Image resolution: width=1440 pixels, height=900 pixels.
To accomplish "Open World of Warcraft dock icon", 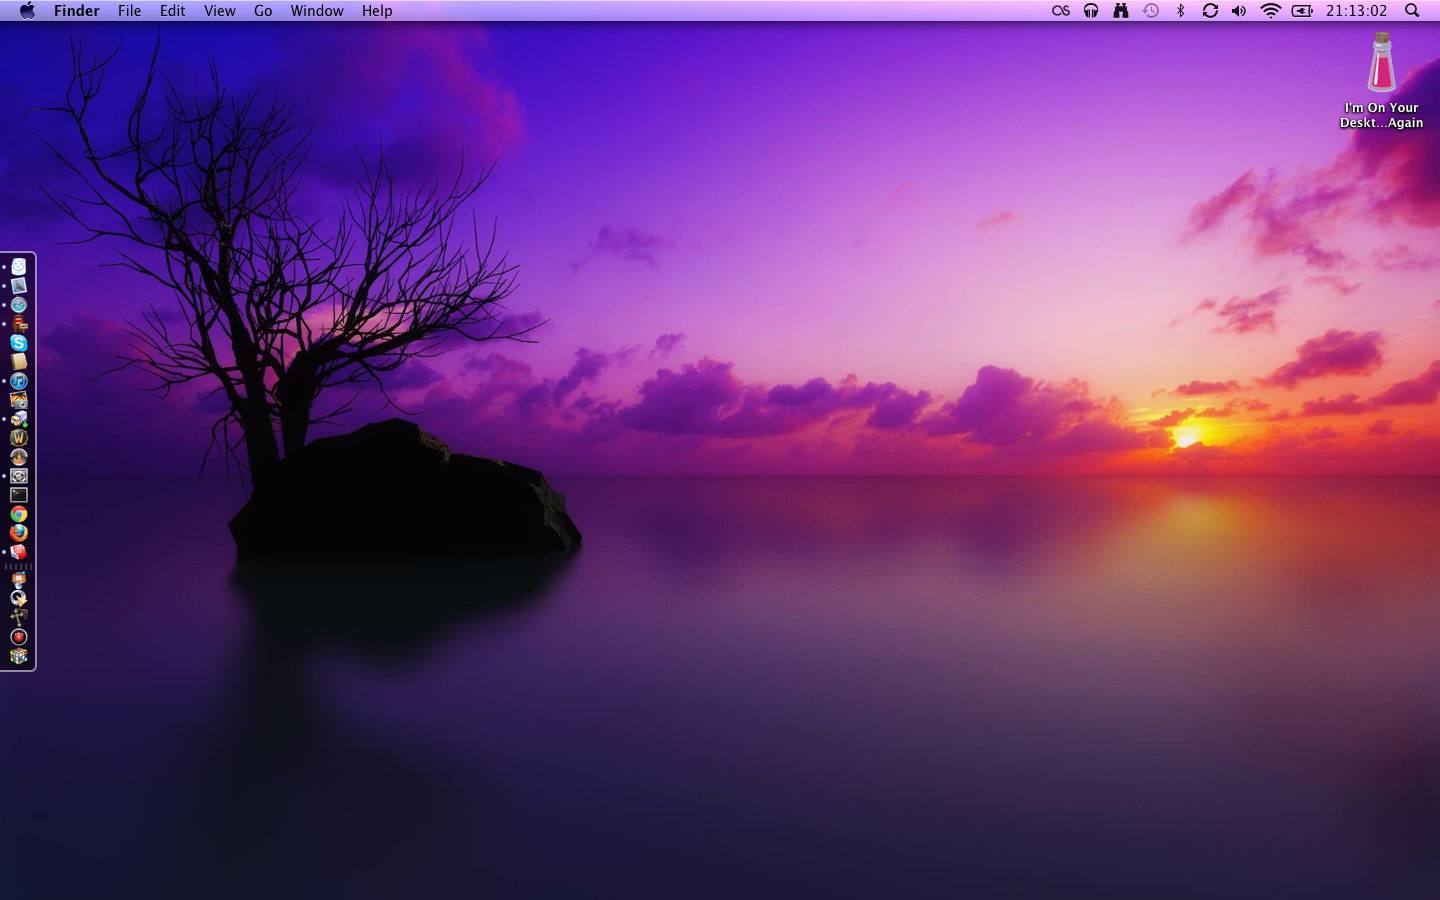I will pos(19,438).
